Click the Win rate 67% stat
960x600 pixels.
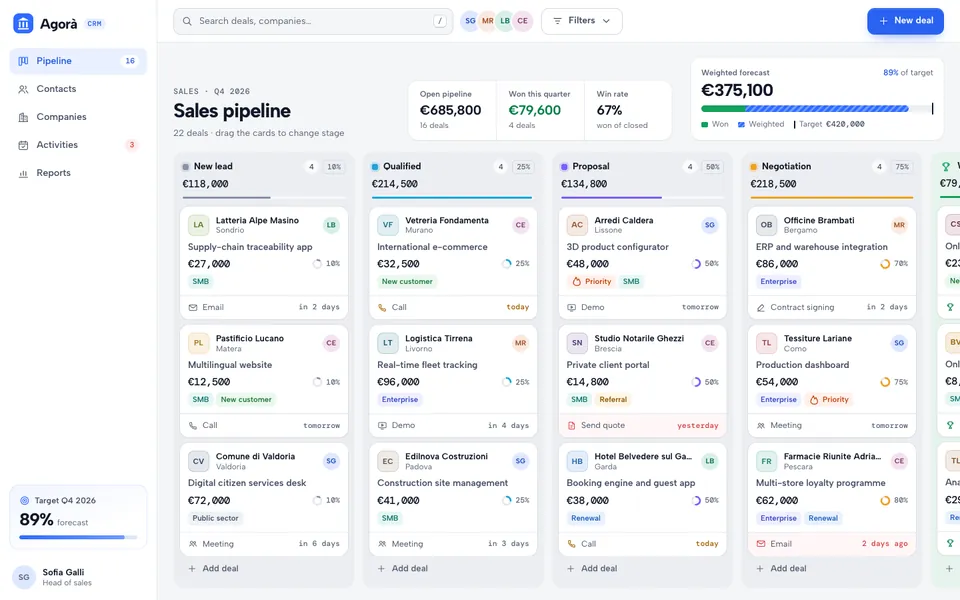tap(627, 110)
